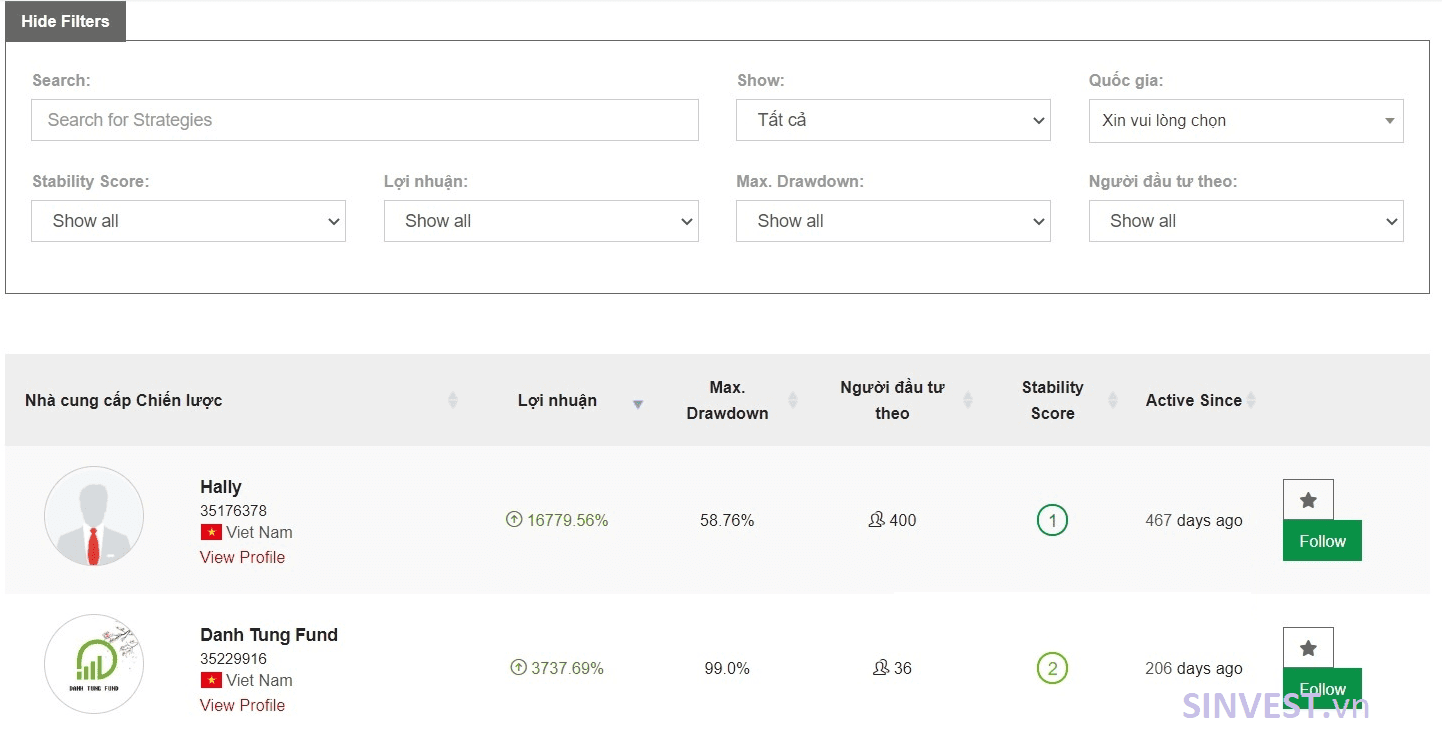Sort by Người đầu tư theo column
1443x739 pixels.
click(968, 400)
